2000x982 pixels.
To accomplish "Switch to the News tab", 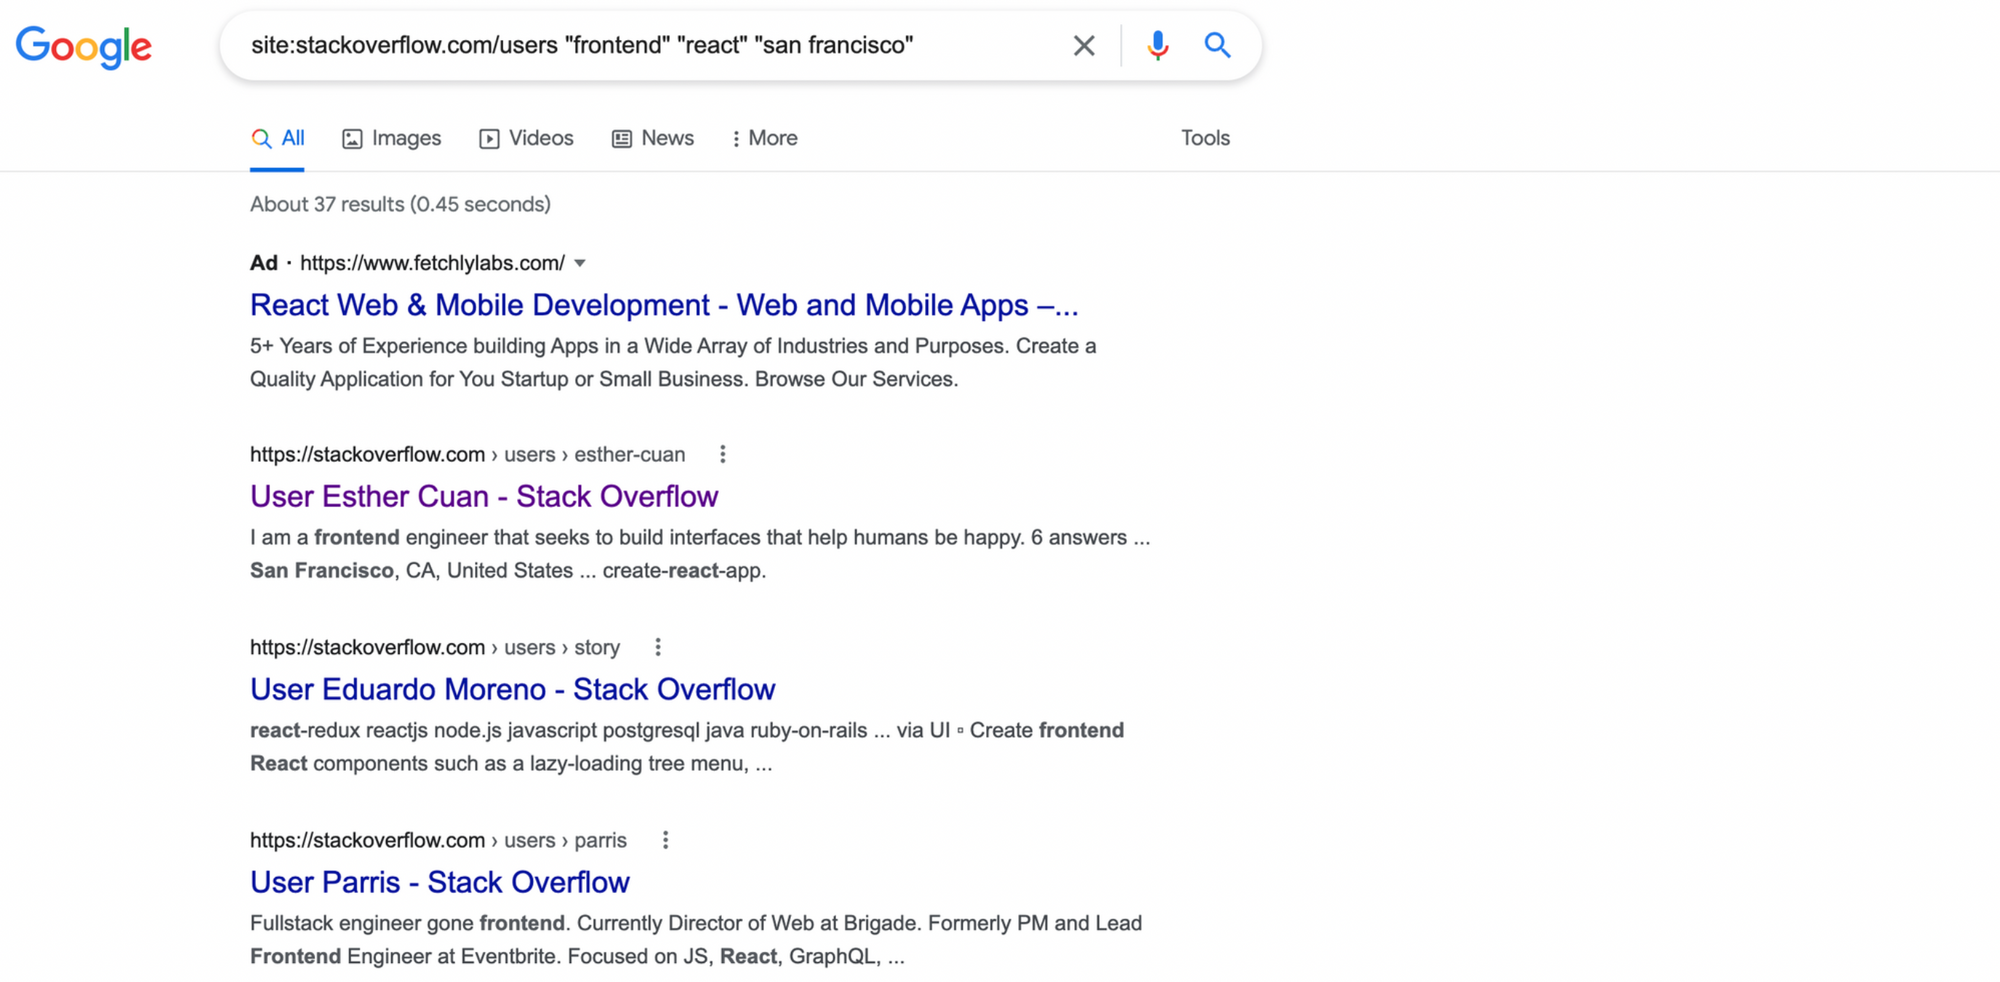I will pos(653,138).
